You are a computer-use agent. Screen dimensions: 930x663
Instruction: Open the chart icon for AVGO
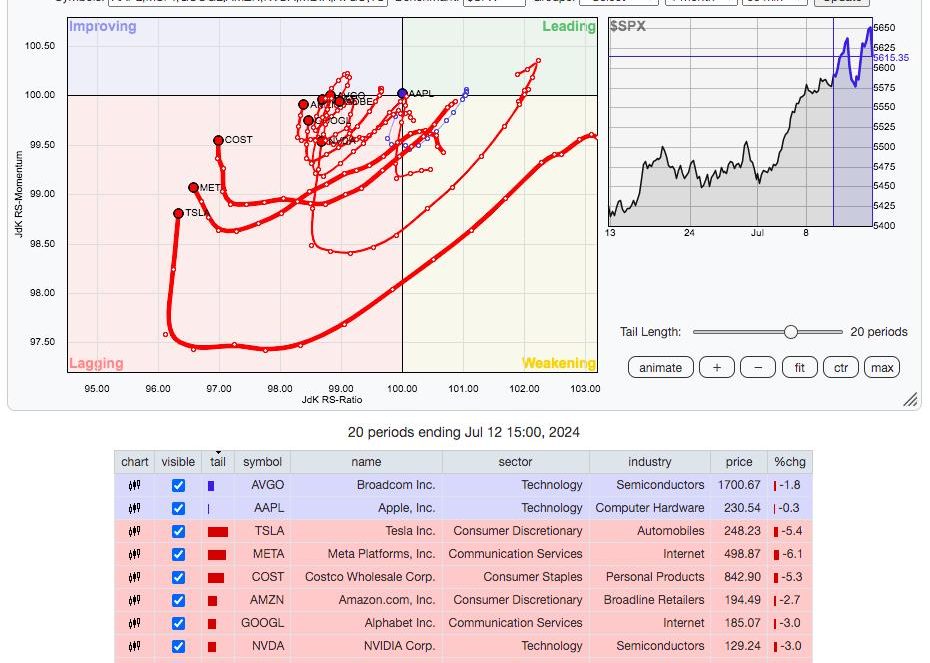click(135, 485)
